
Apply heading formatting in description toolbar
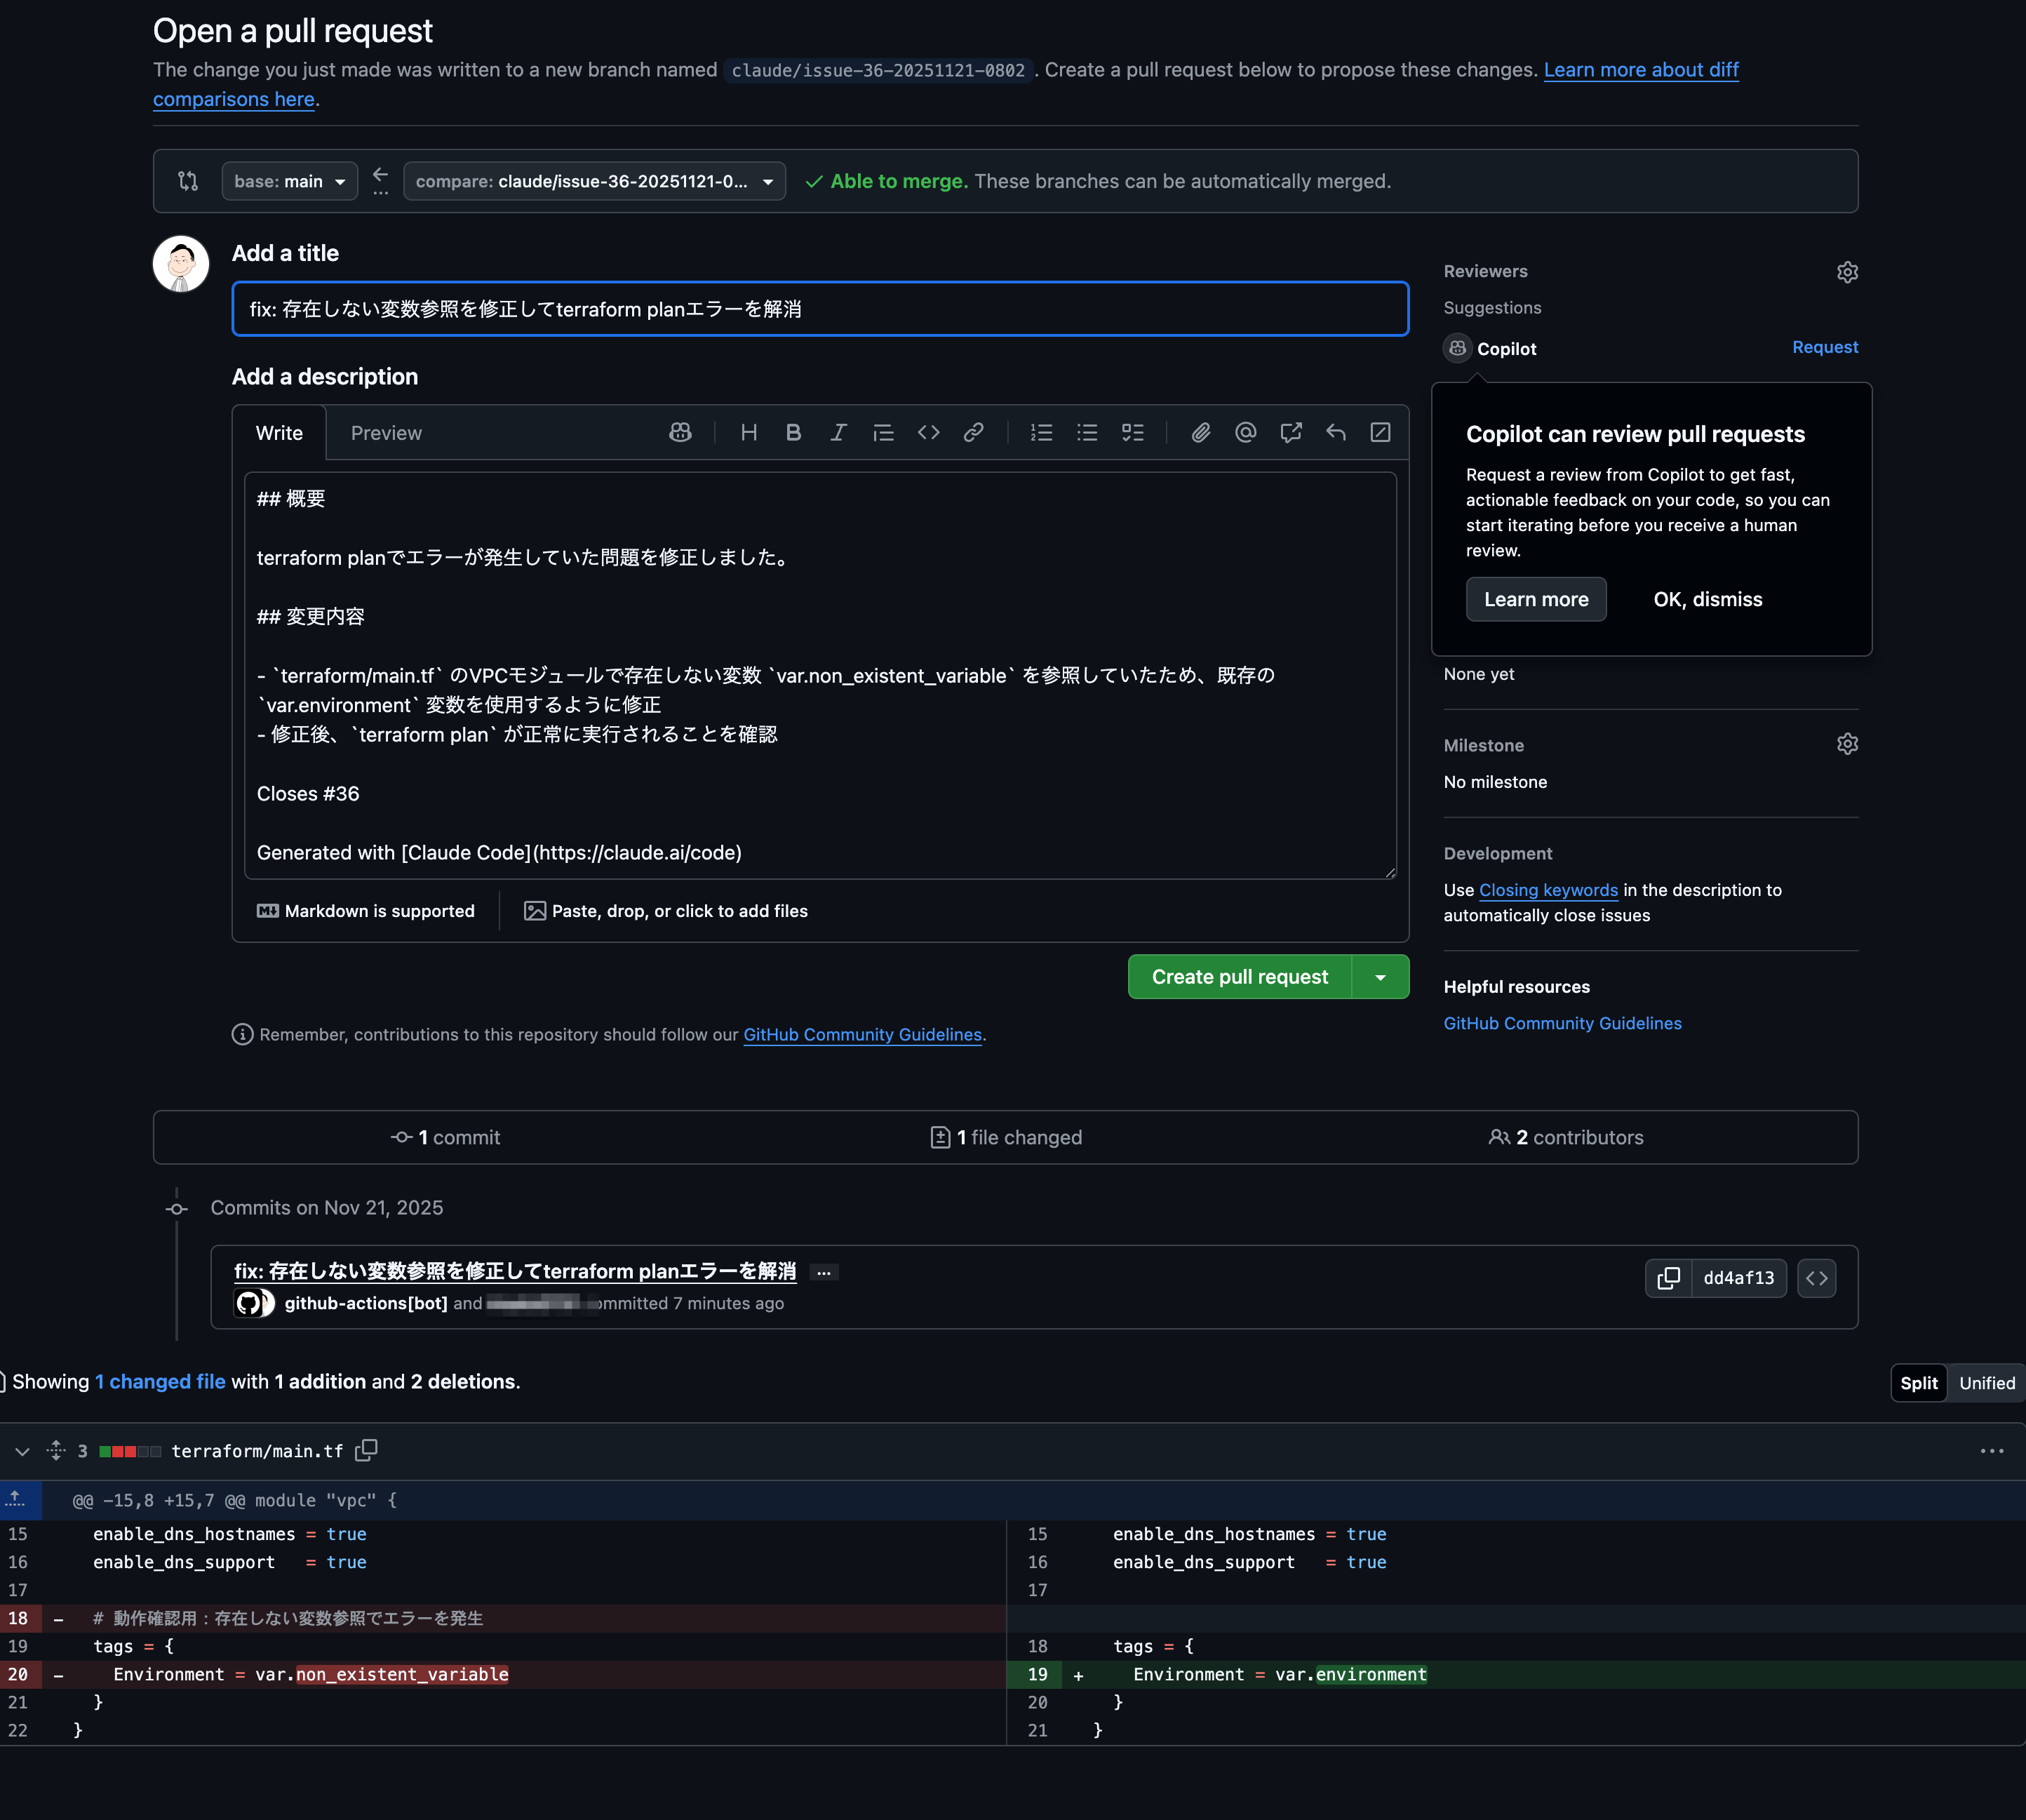coord(748,432)
